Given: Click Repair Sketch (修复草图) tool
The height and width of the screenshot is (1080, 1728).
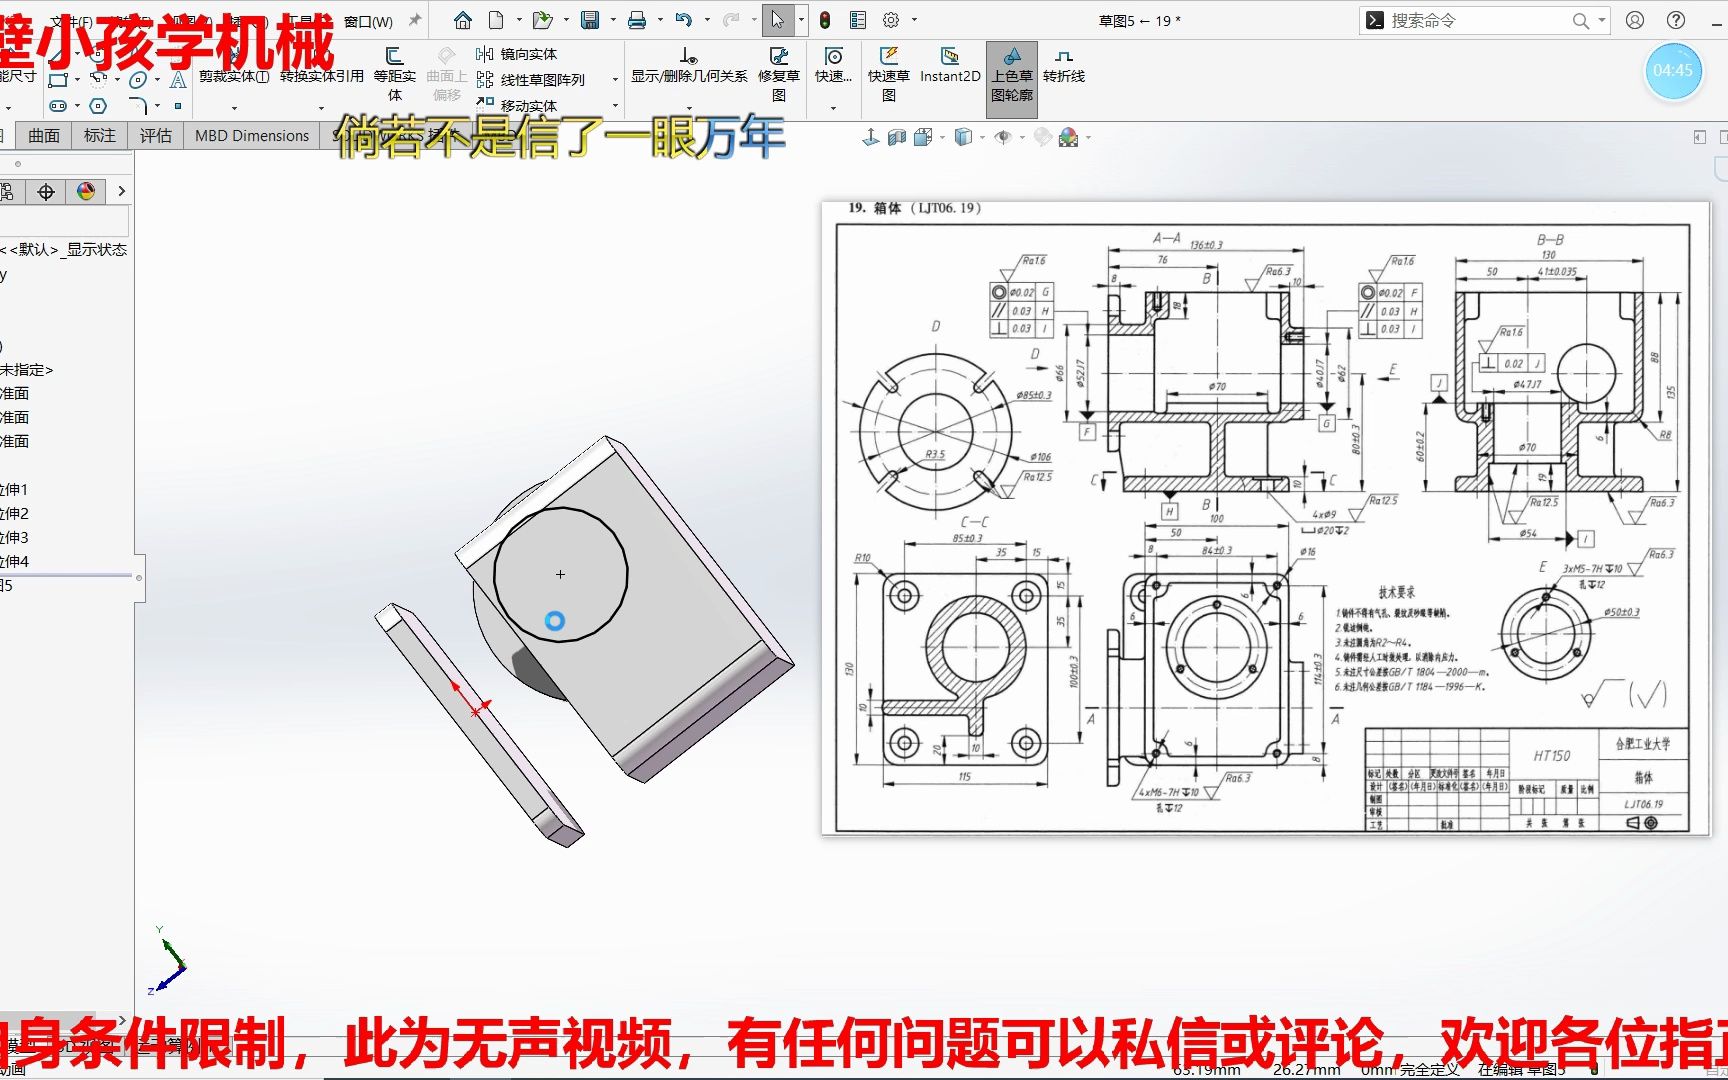Looking at the screenshot, I should point(779,75).
